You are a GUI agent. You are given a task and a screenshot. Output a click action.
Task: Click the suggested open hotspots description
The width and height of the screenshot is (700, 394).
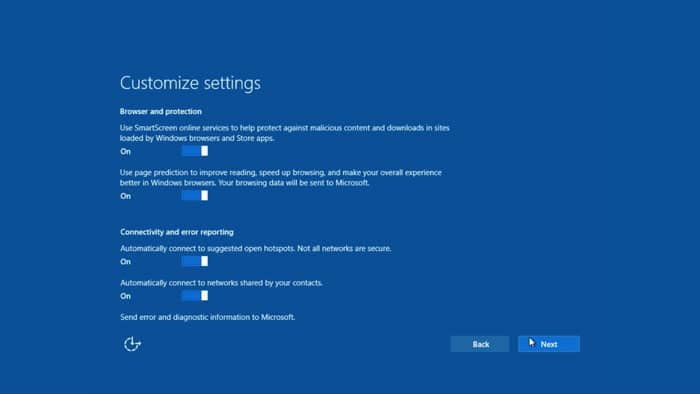(x=256, y=249)
